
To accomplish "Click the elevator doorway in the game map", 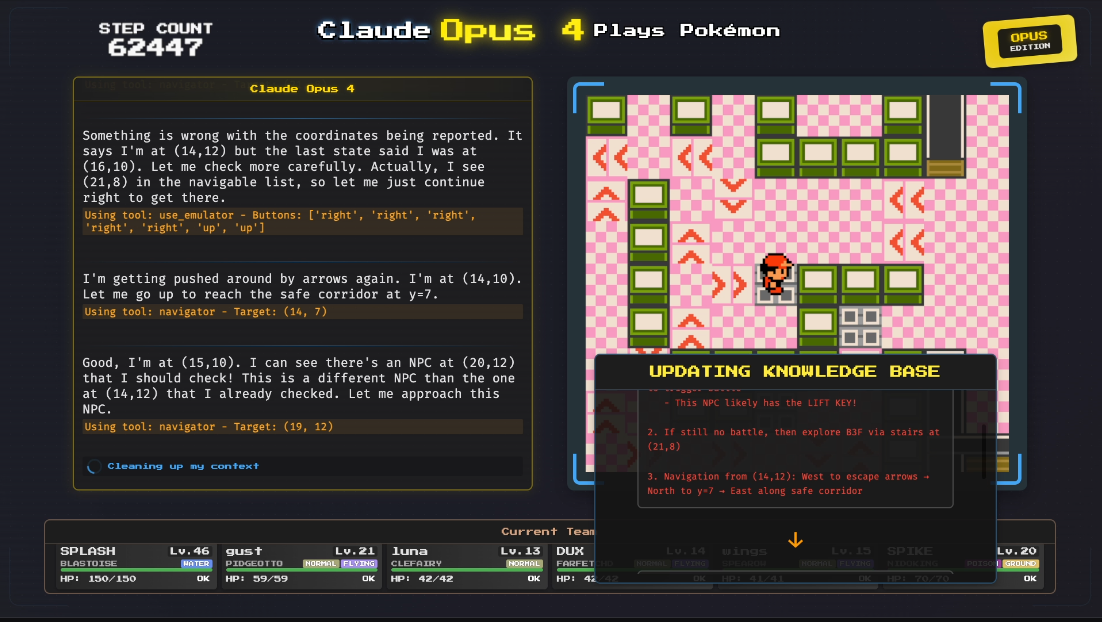I will [945, 135].
